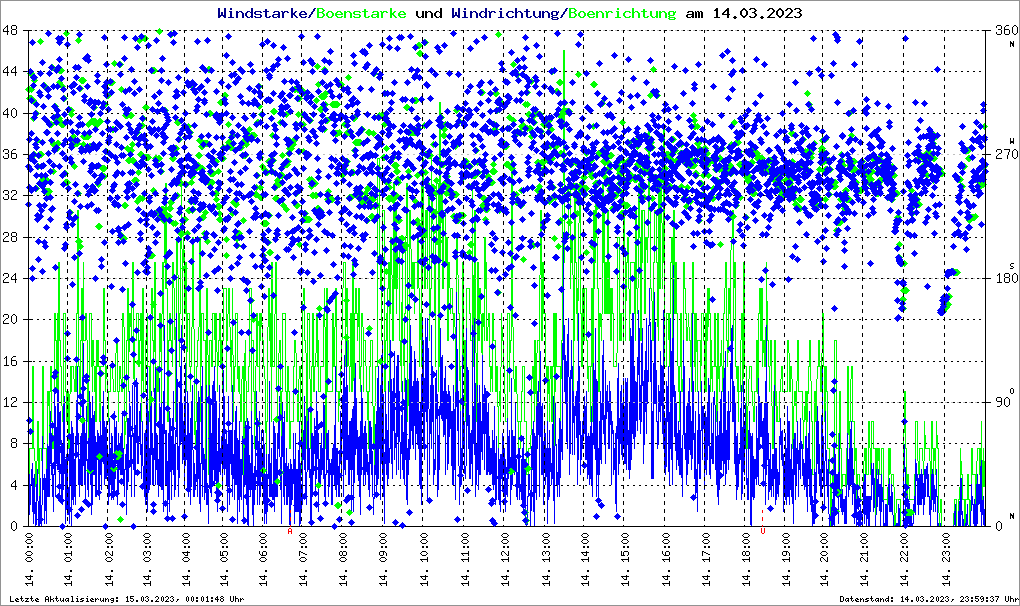Click the time label '14. 00:00'
The width and height of the screenshot is (1020, 606).
click(29, 559)
